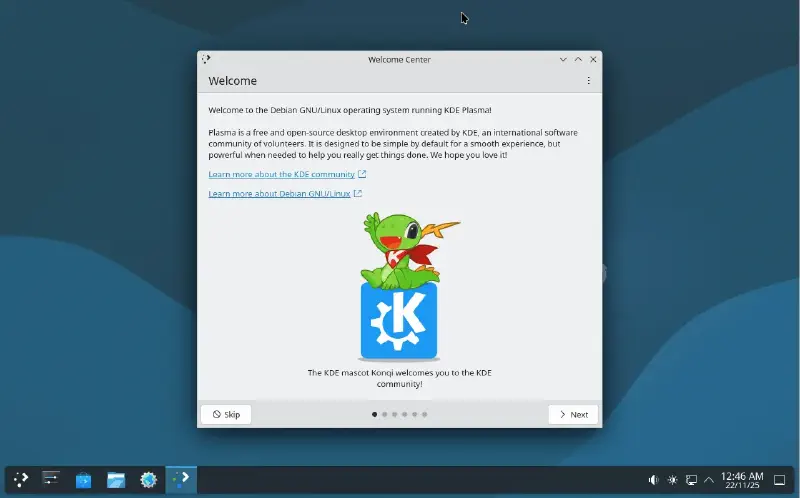Viewport: 800px width, 498px height.
Task: Click Next to continue the welcome tour
Action: pyautogui.click(x=573, y=414)
